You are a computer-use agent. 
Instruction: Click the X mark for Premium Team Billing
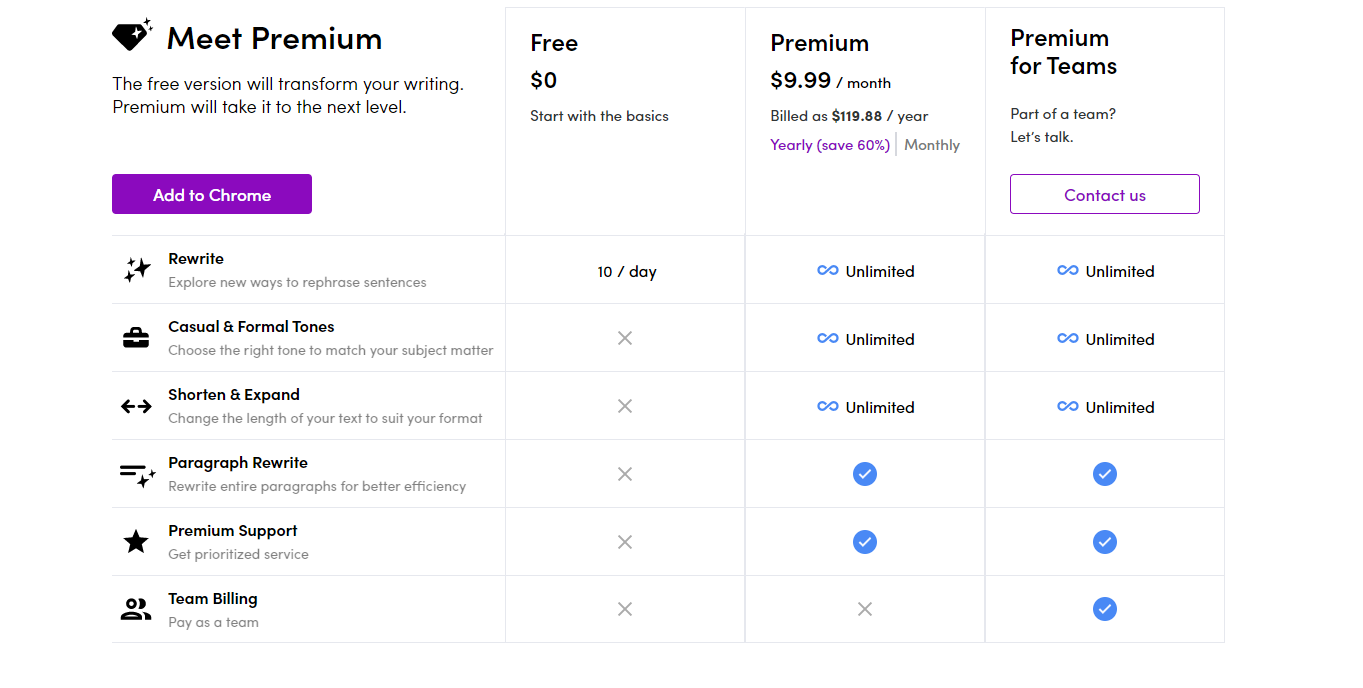[x=865, y=609]
